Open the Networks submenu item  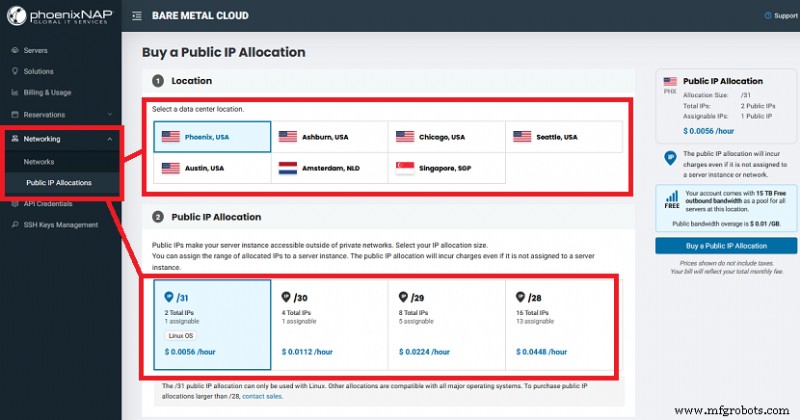tap(39, 161)
